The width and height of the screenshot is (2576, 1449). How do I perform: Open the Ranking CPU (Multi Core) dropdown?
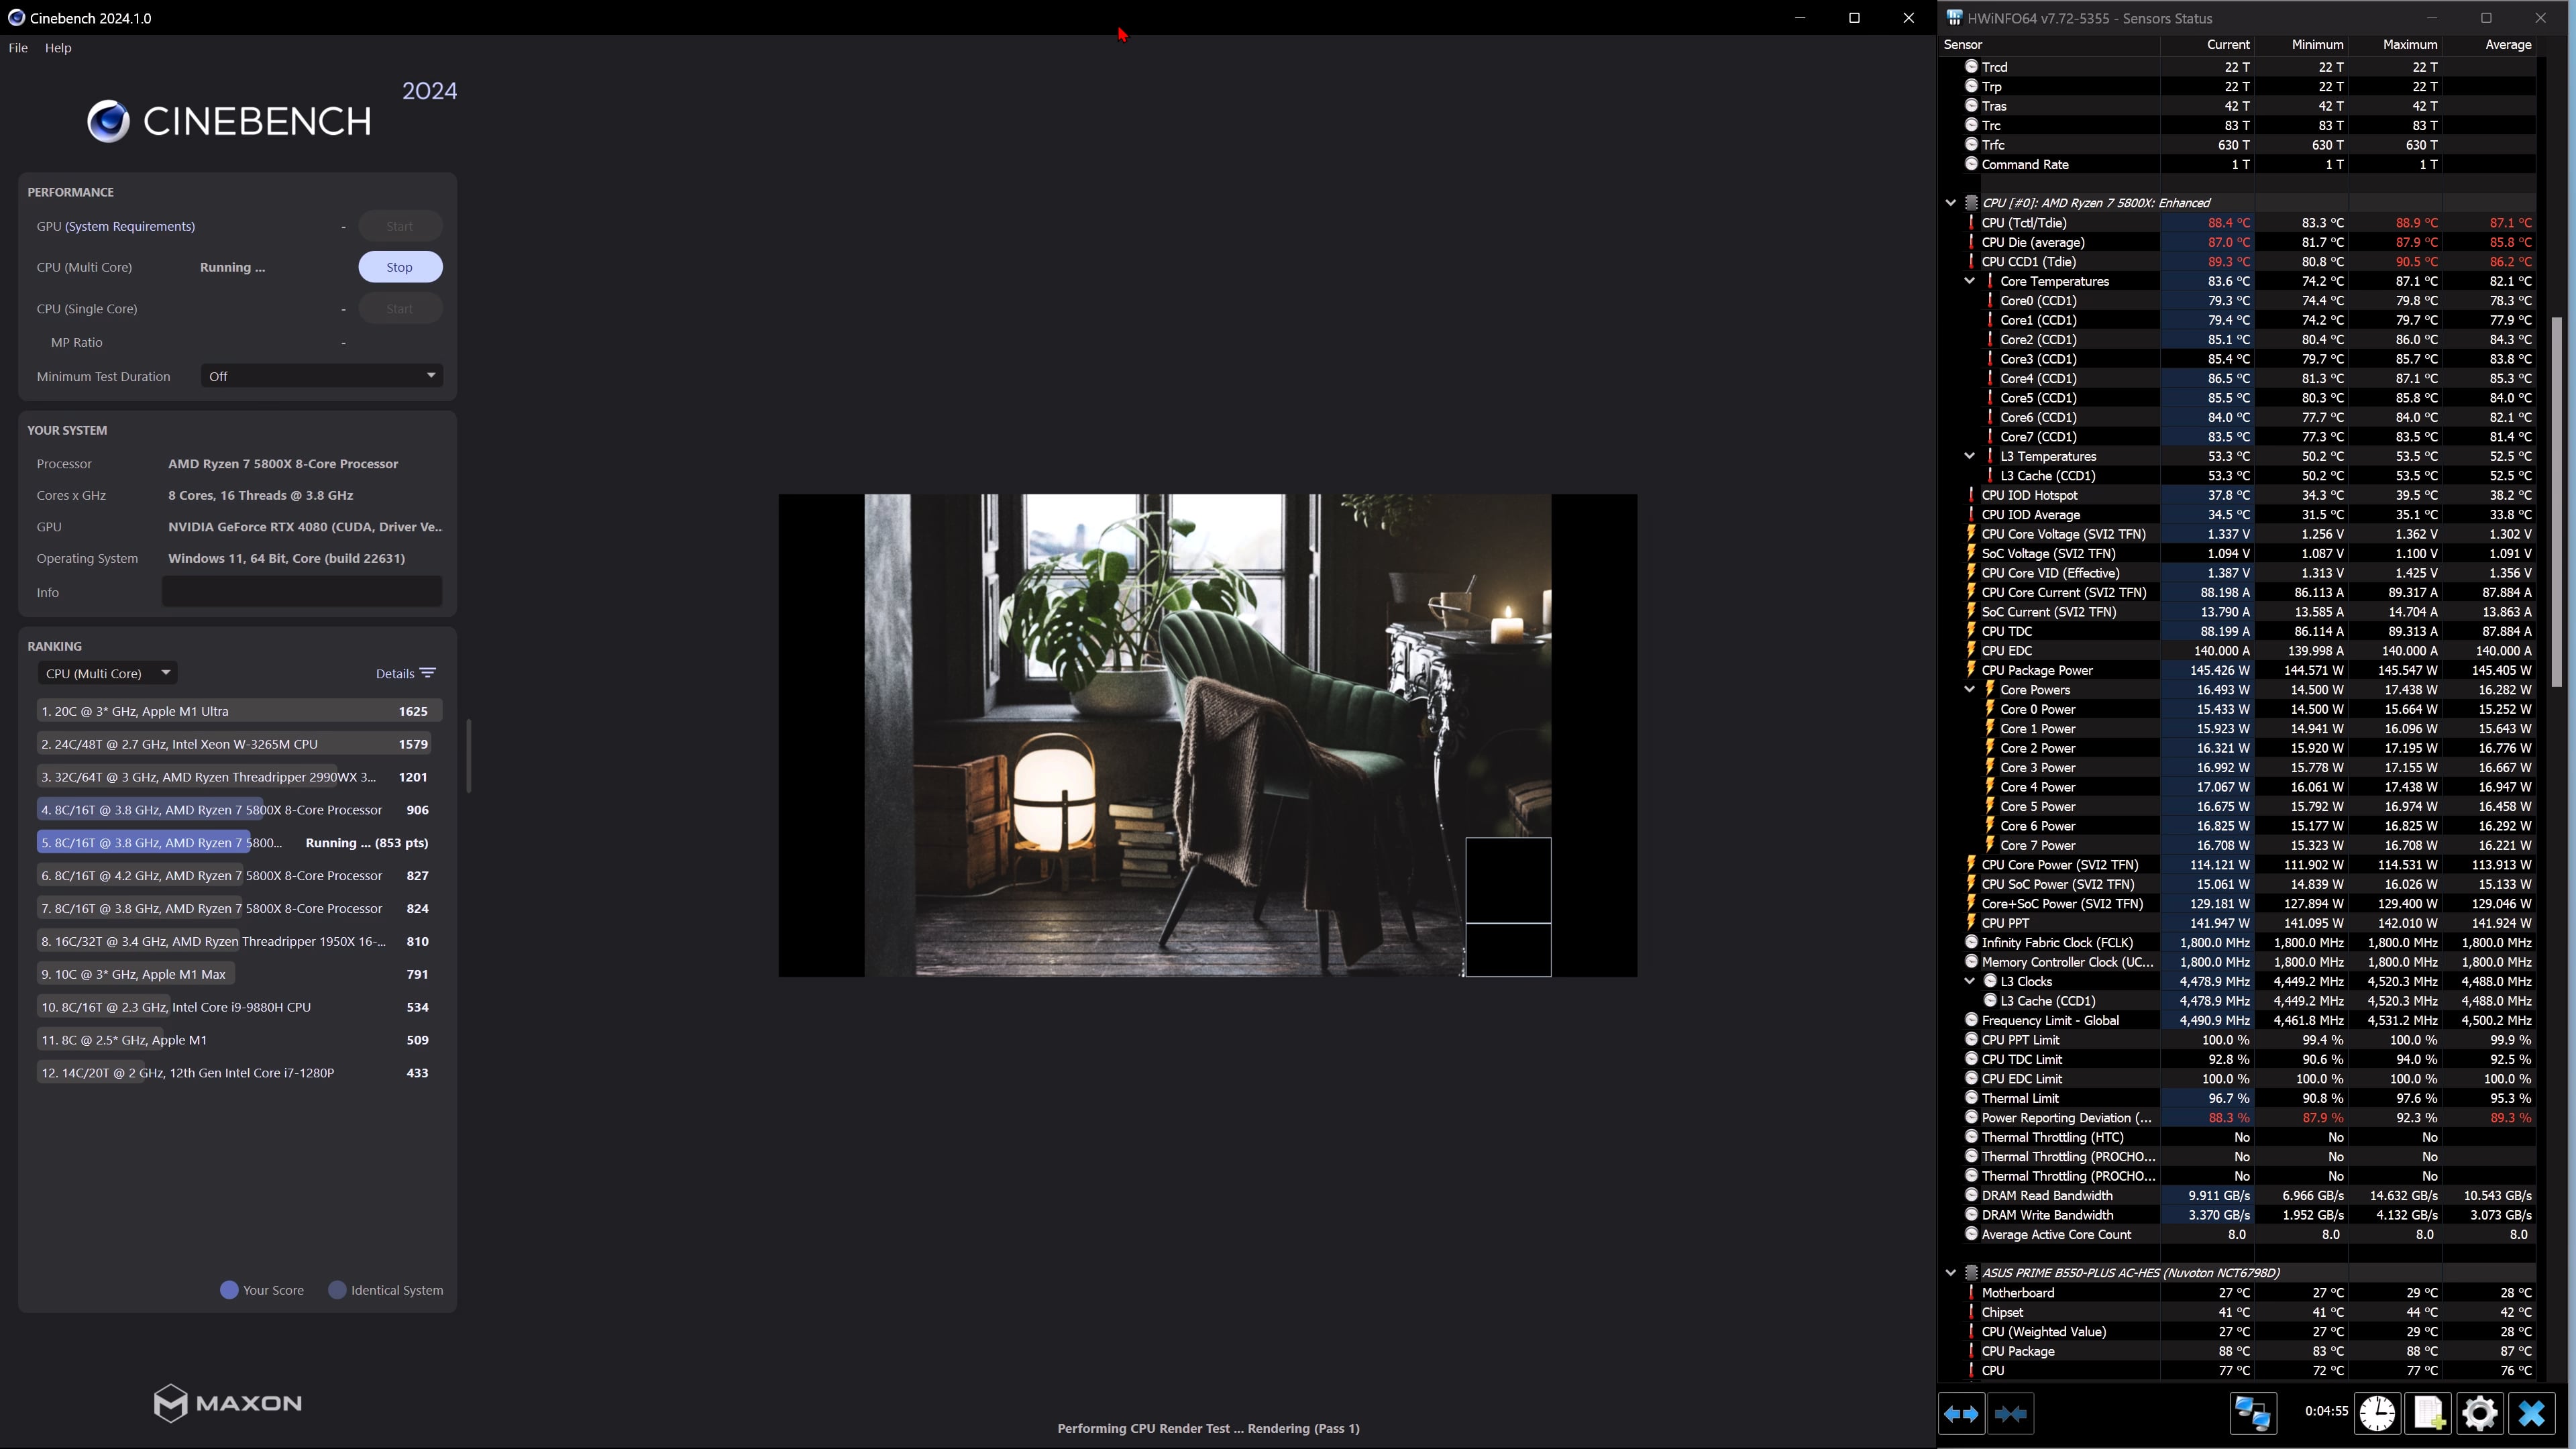coord(108,673)
